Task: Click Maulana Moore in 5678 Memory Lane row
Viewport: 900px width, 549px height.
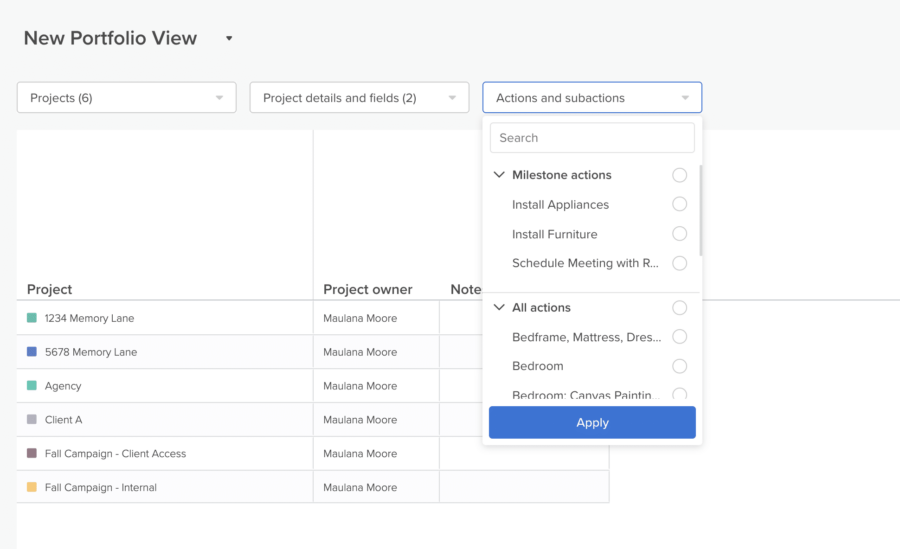Action: coord(360,352)
